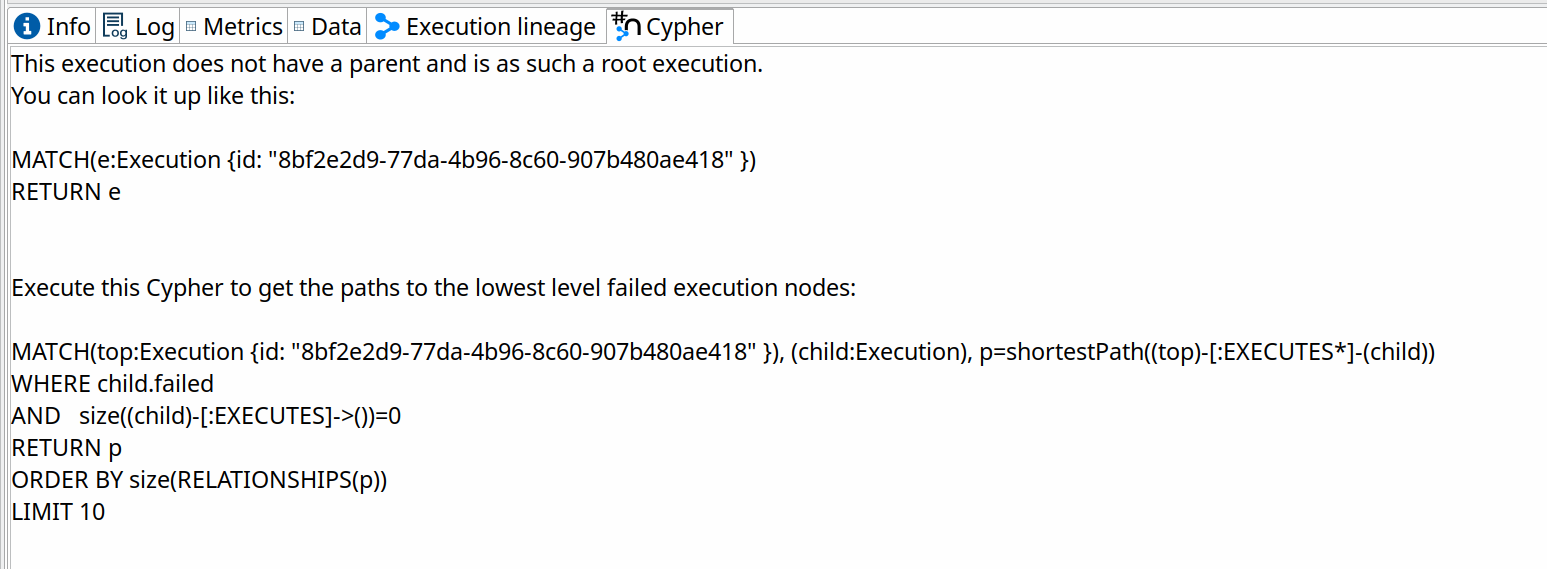Click the Data grid icon

tap(299, 27)
